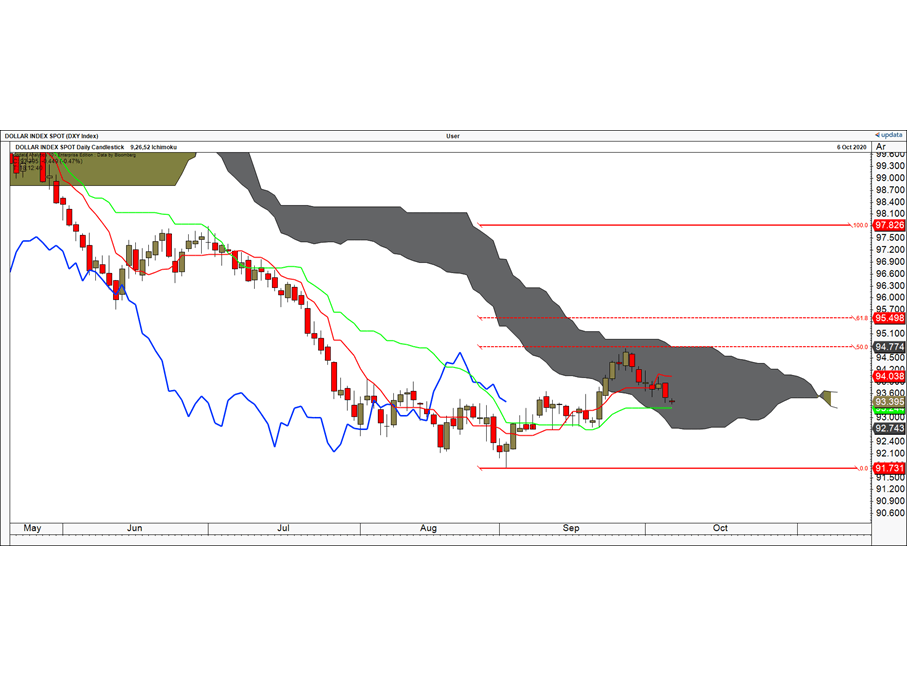Click the 'Oct' month label on the time axis

click(x=720, y=528)
